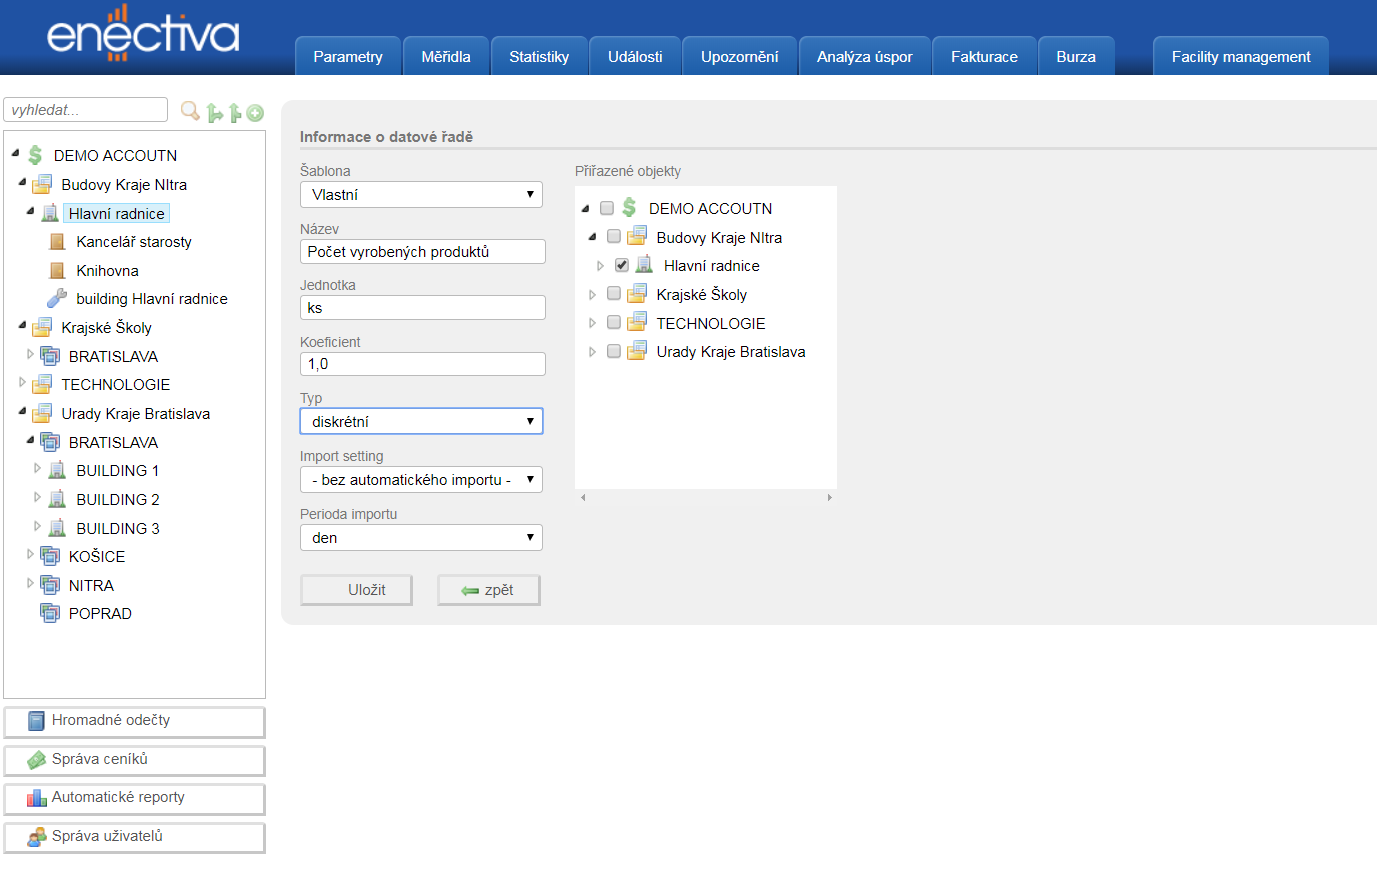Screen dimensions: 1377x870
Task: Click the Název input field
Action: (x=422, y=252)
